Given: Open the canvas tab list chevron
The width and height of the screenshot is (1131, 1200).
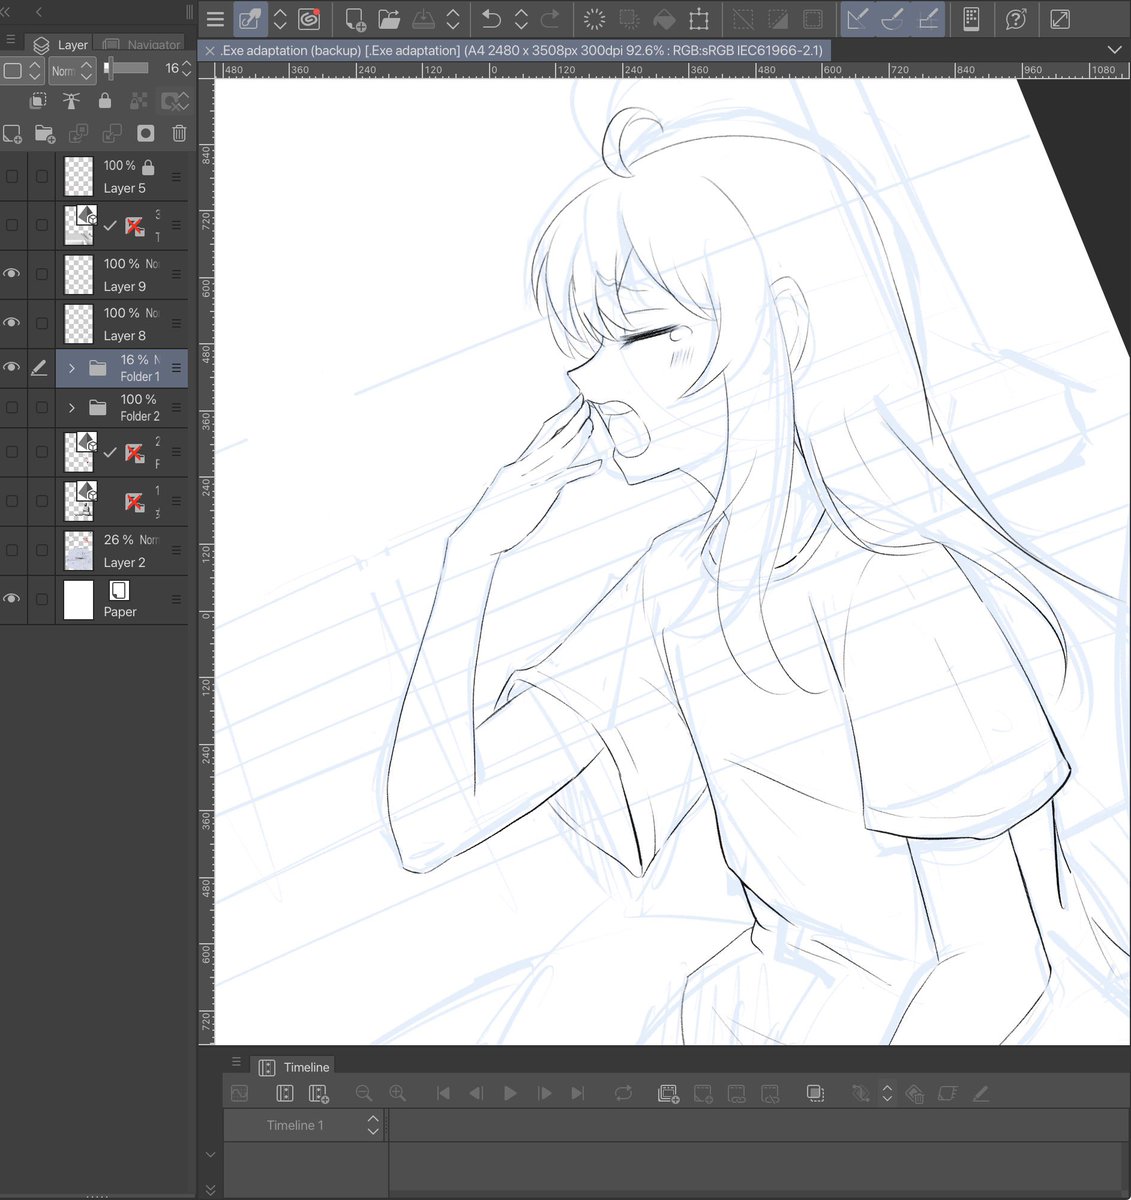Looking at the screenshot, I should click(1115, 50).
